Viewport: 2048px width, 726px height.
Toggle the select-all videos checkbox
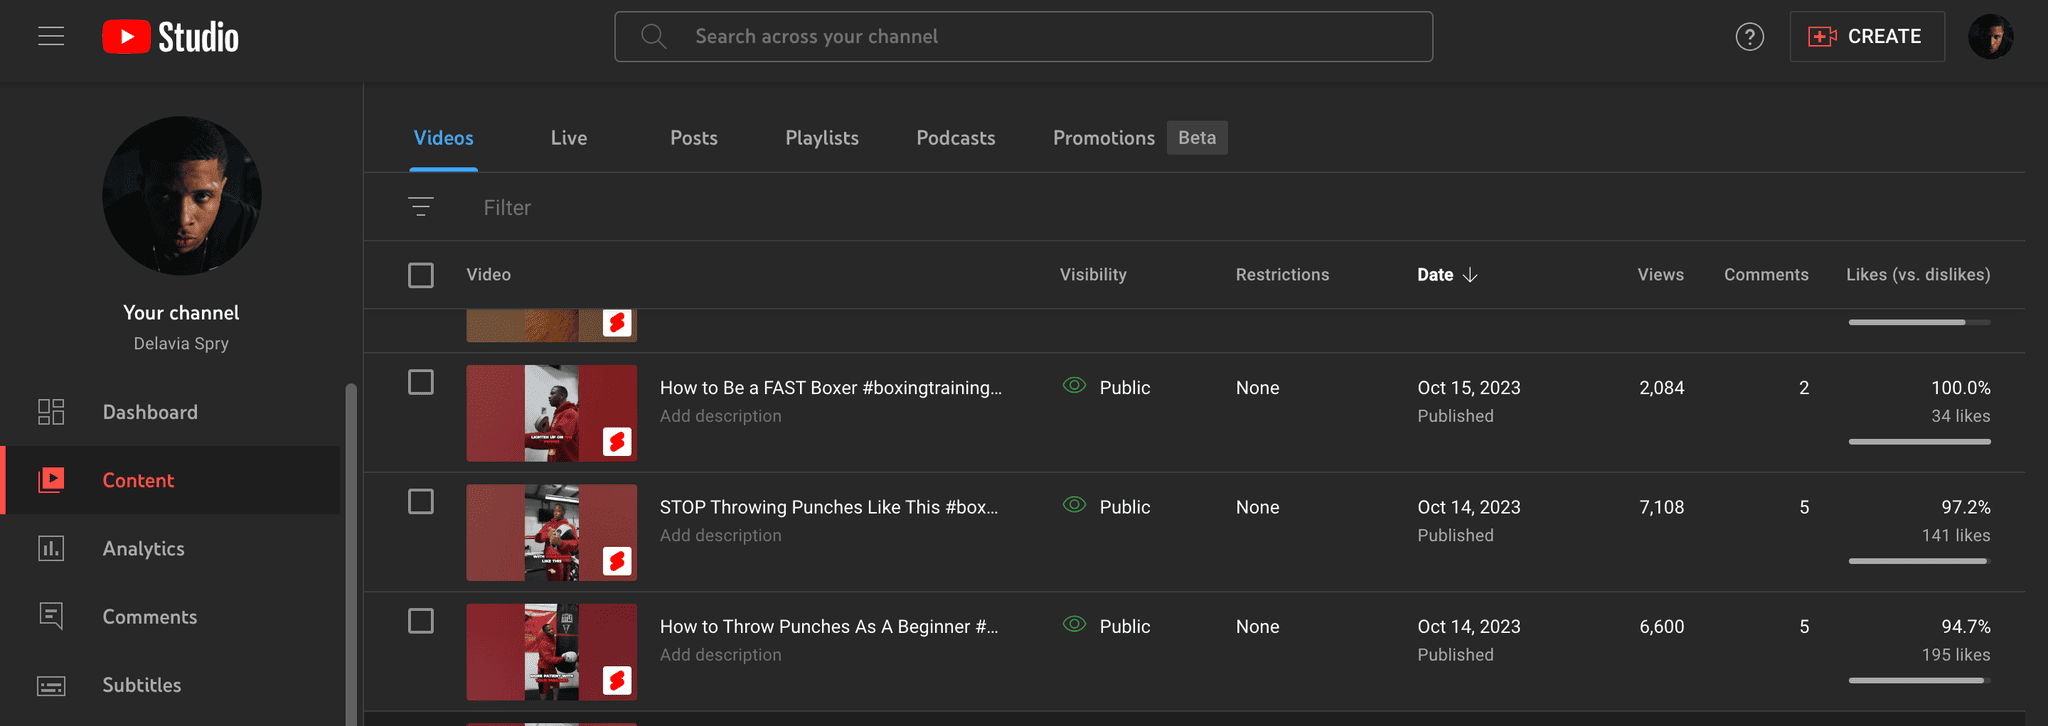click(x=421, y=275)
